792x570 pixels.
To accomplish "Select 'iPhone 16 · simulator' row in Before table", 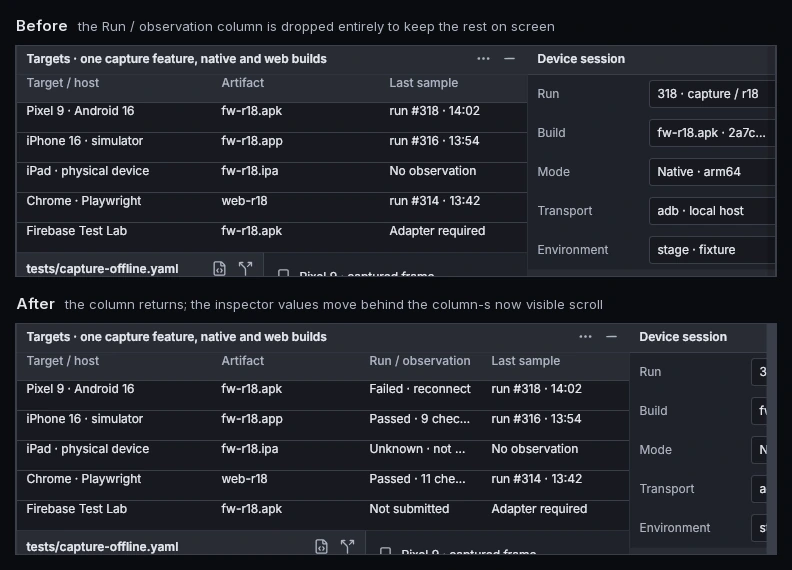I will pos(272,147).
